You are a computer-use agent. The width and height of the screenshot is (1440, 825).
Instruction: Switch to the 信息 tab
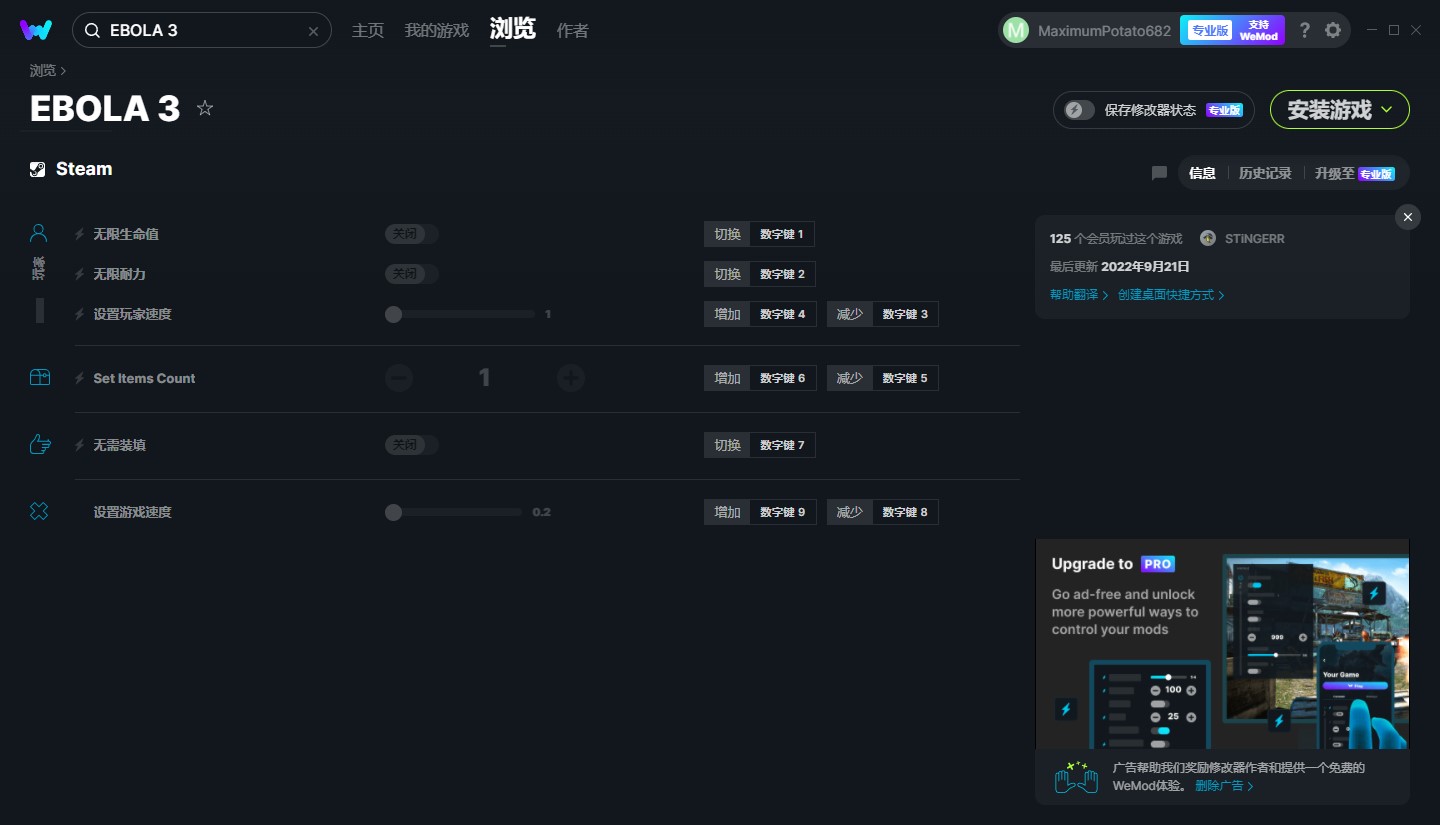tap(1202, 173)
